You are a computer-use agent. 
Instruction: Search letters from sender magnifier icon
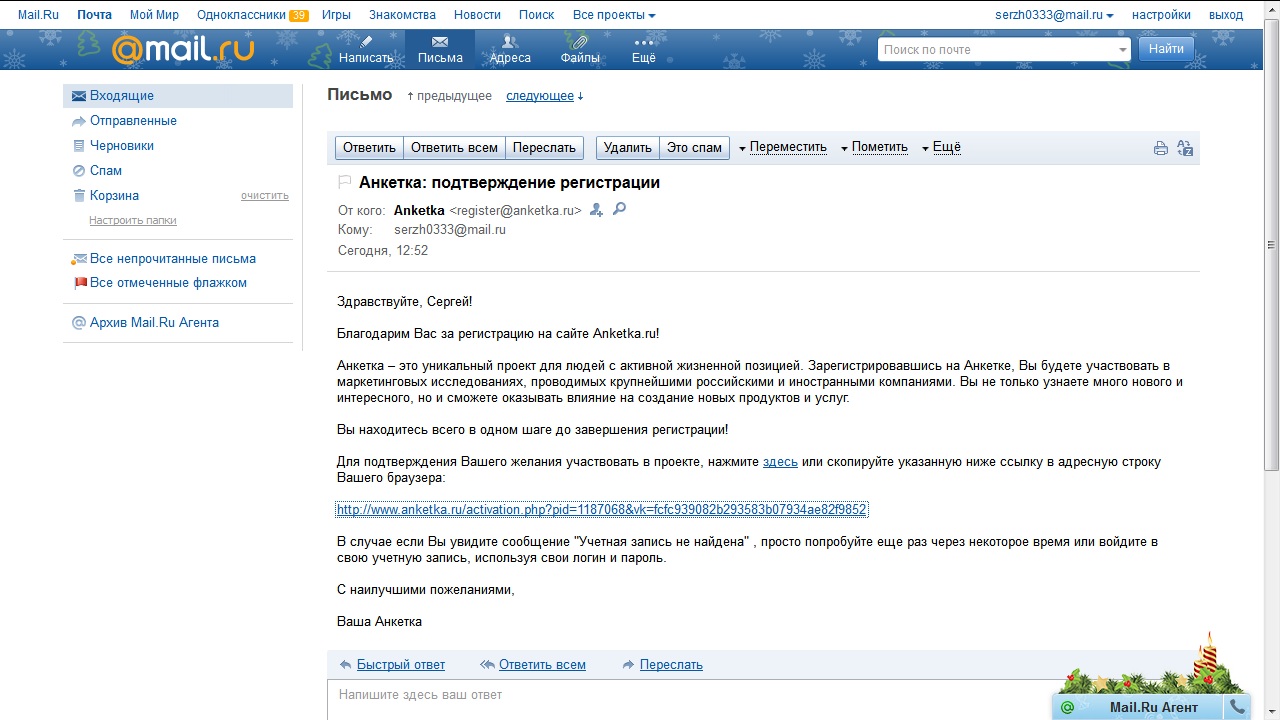(x=619, y=209)
